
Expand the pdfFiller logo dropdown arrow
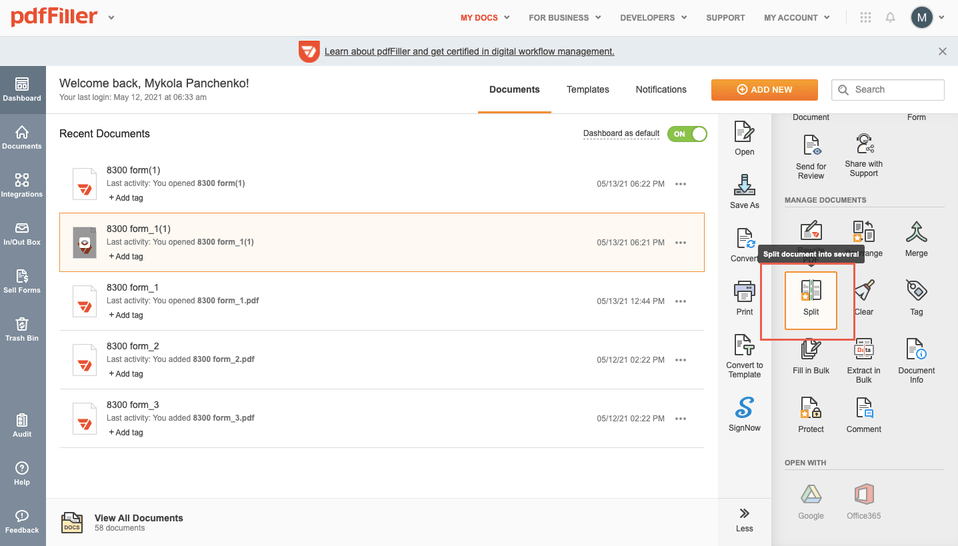pyautogui.click(x=111, y=18)
